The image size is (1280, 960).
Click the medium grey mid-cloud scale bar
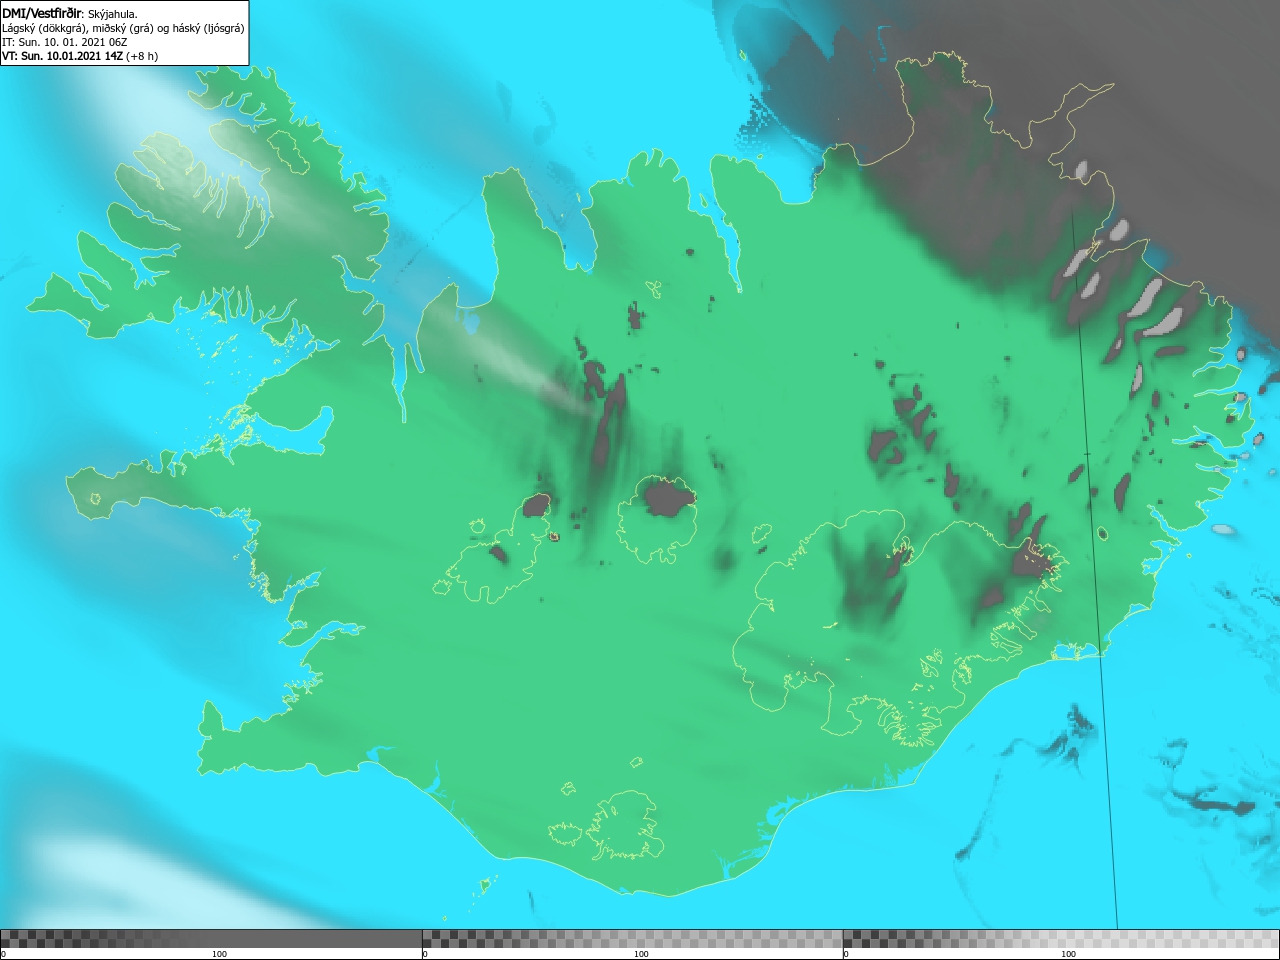click(632, 939)
